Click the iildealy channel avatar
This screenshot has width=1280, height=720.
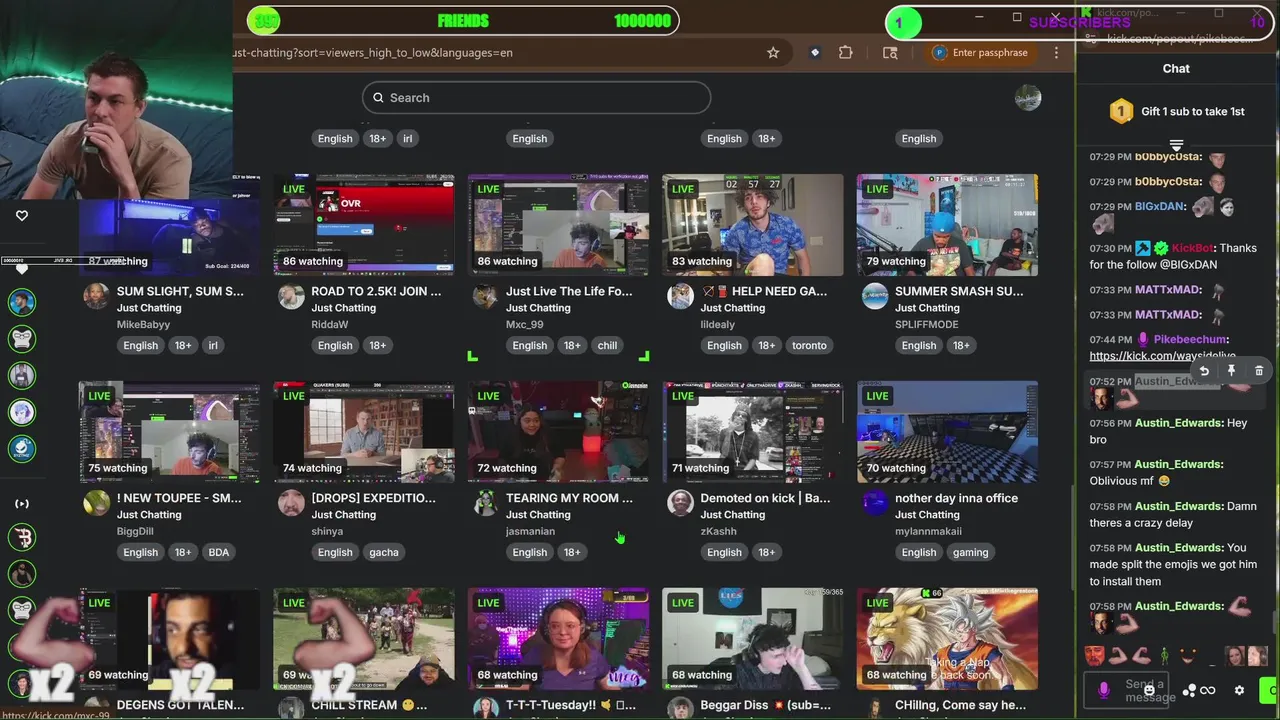pos(680,296)
